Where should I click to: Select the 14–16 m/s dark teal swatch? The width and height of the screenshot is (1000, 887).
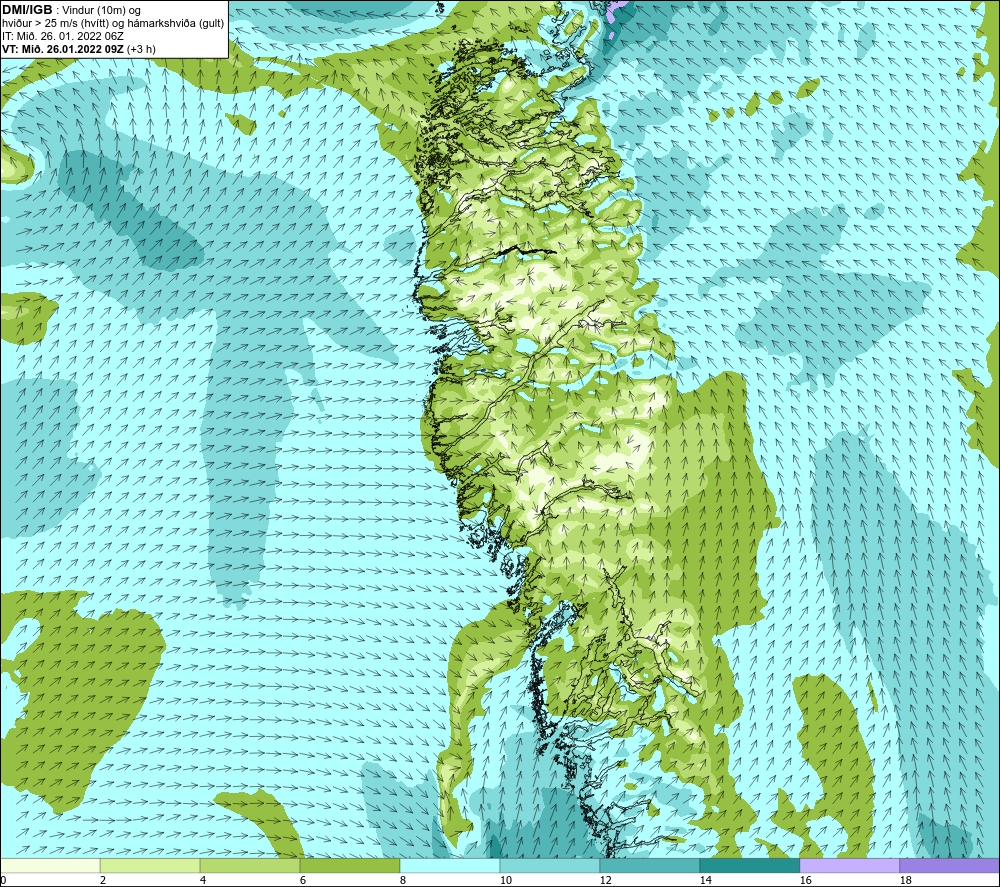point(749,865)
